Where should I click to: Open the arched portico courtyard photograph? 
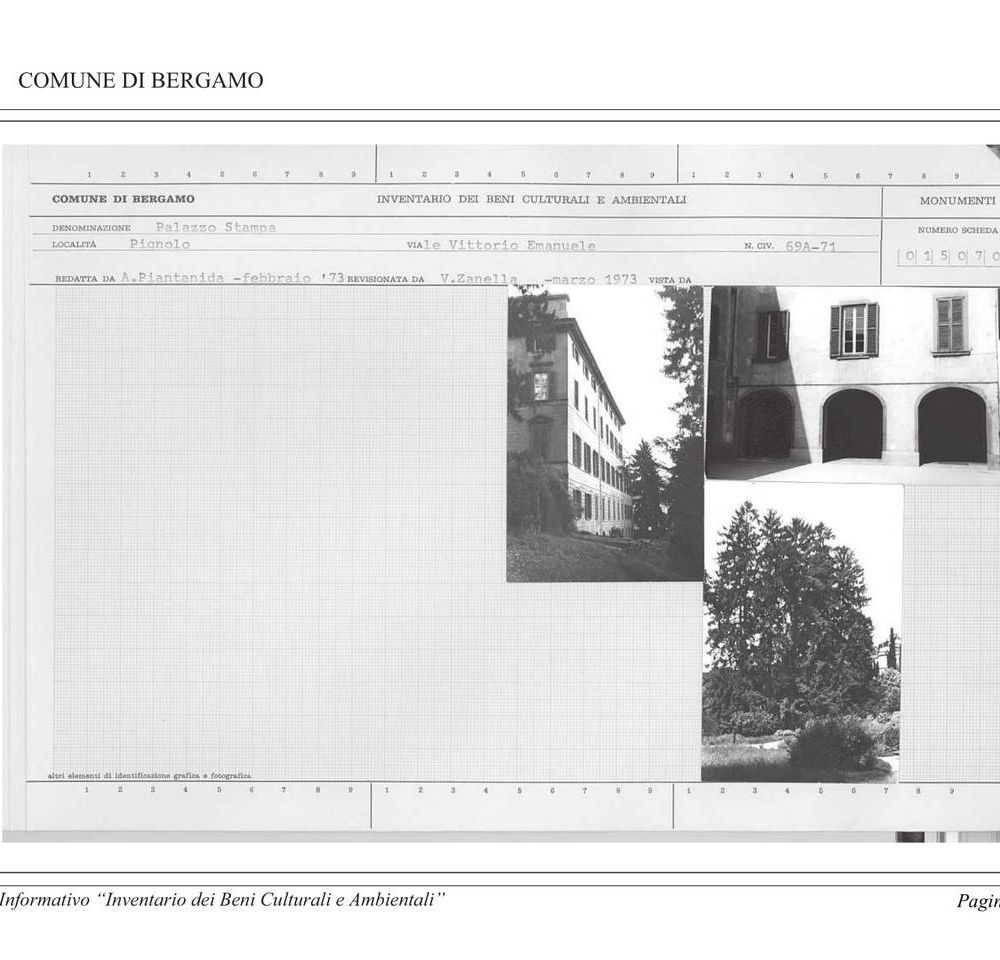[853, 383]
